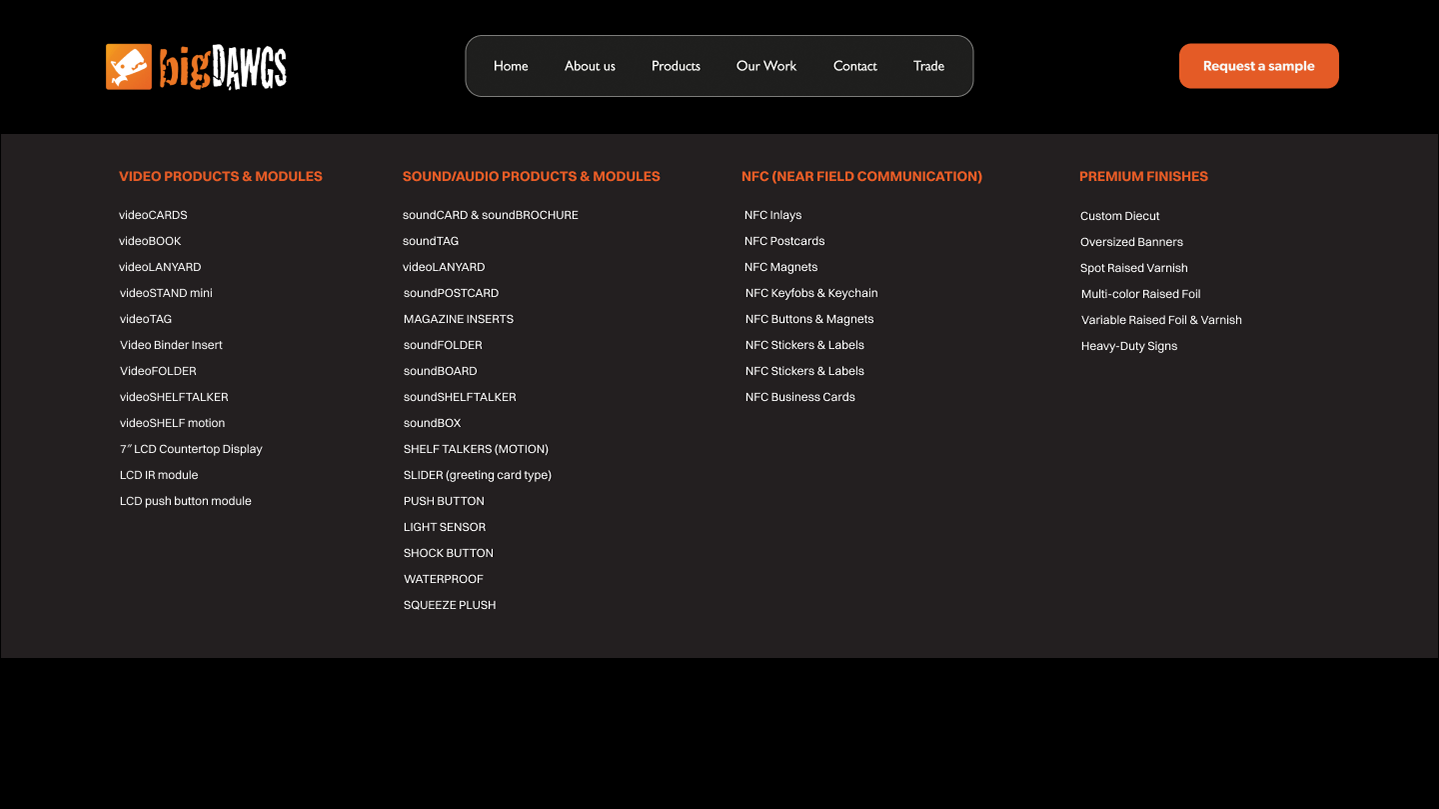Screen dimensions: 1439x809
Task: Open 7" LCD Countertop Display
Action: [x=191, y=449]
